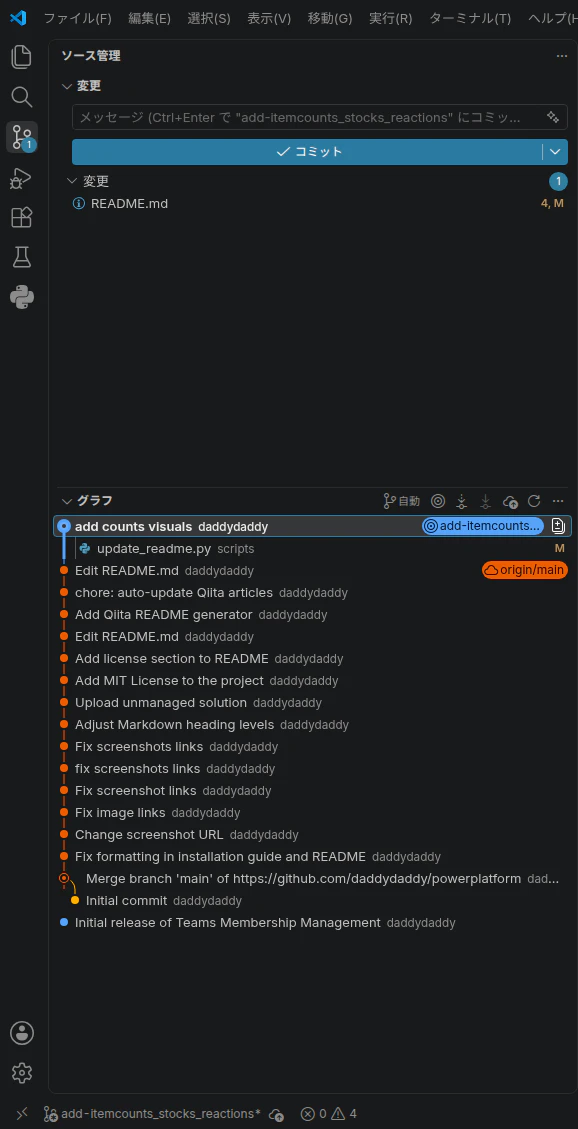The image size is (578, 1129).
Task: Generate commit message with sparkle icon
Action: [553, 117]
